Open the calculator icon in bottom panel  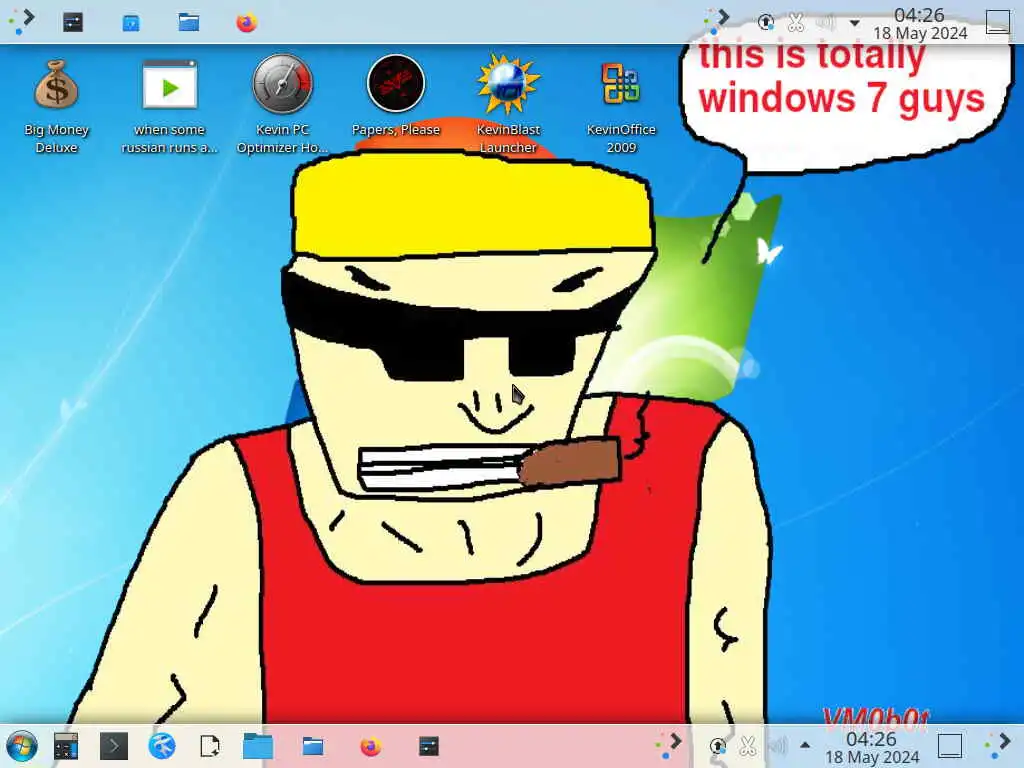pos(66,746)
